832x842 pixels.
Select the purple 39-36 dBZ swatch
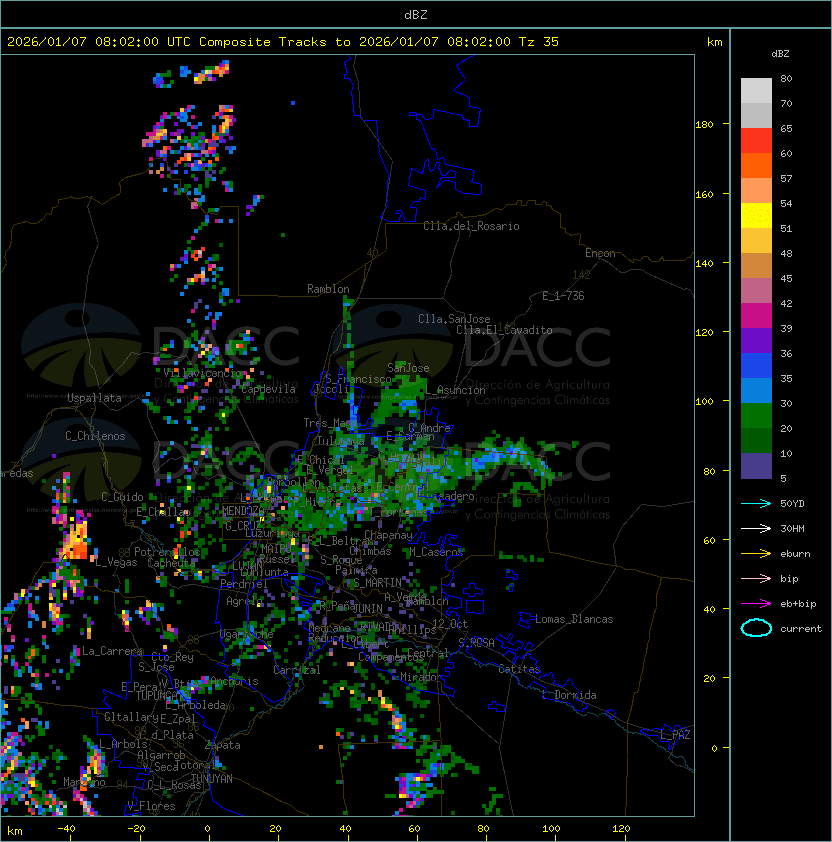[756, 341]
